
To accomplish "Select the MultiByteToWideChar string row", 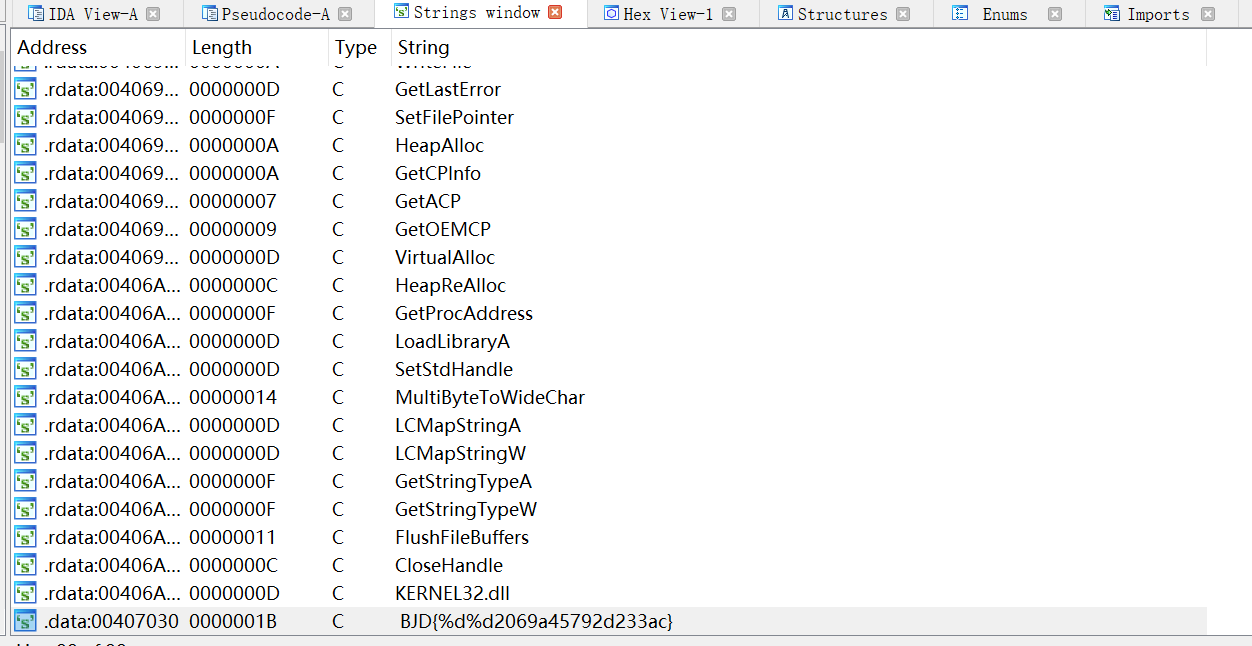I will coord(489,397).
